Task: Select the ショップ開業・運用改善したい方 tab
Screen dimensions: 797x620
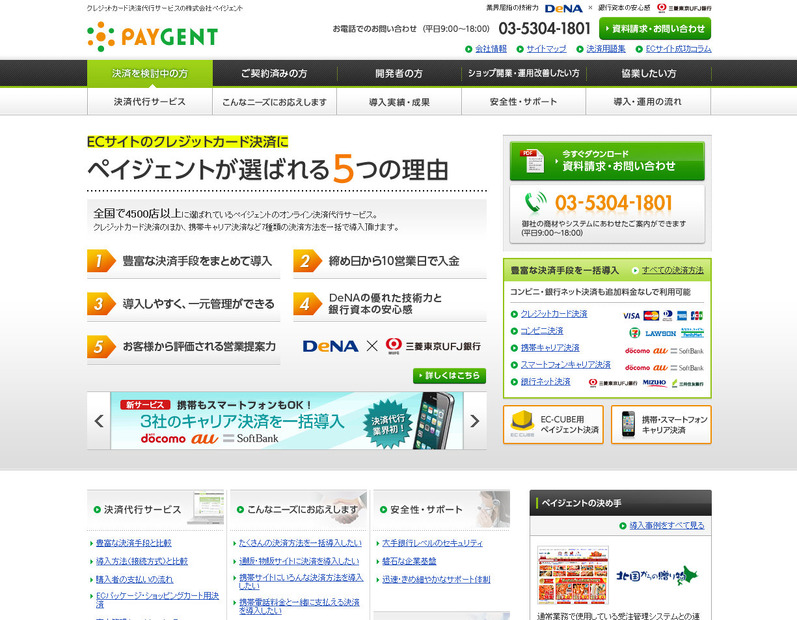Action: (x=524, y=74)
